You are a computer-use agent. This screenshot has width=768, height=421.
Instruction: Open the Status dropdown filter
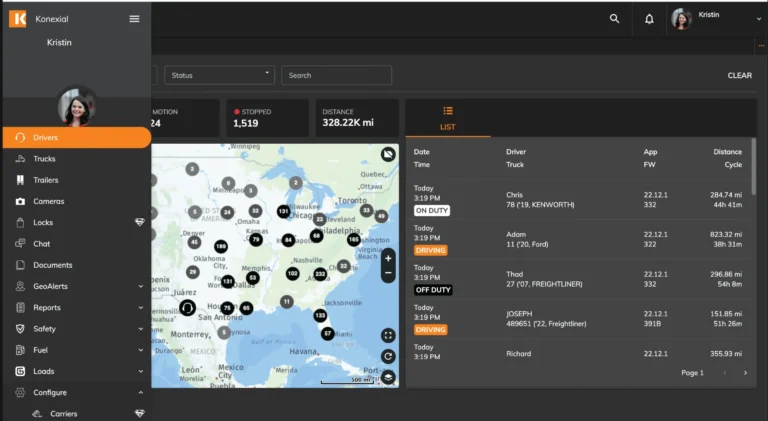219,75
